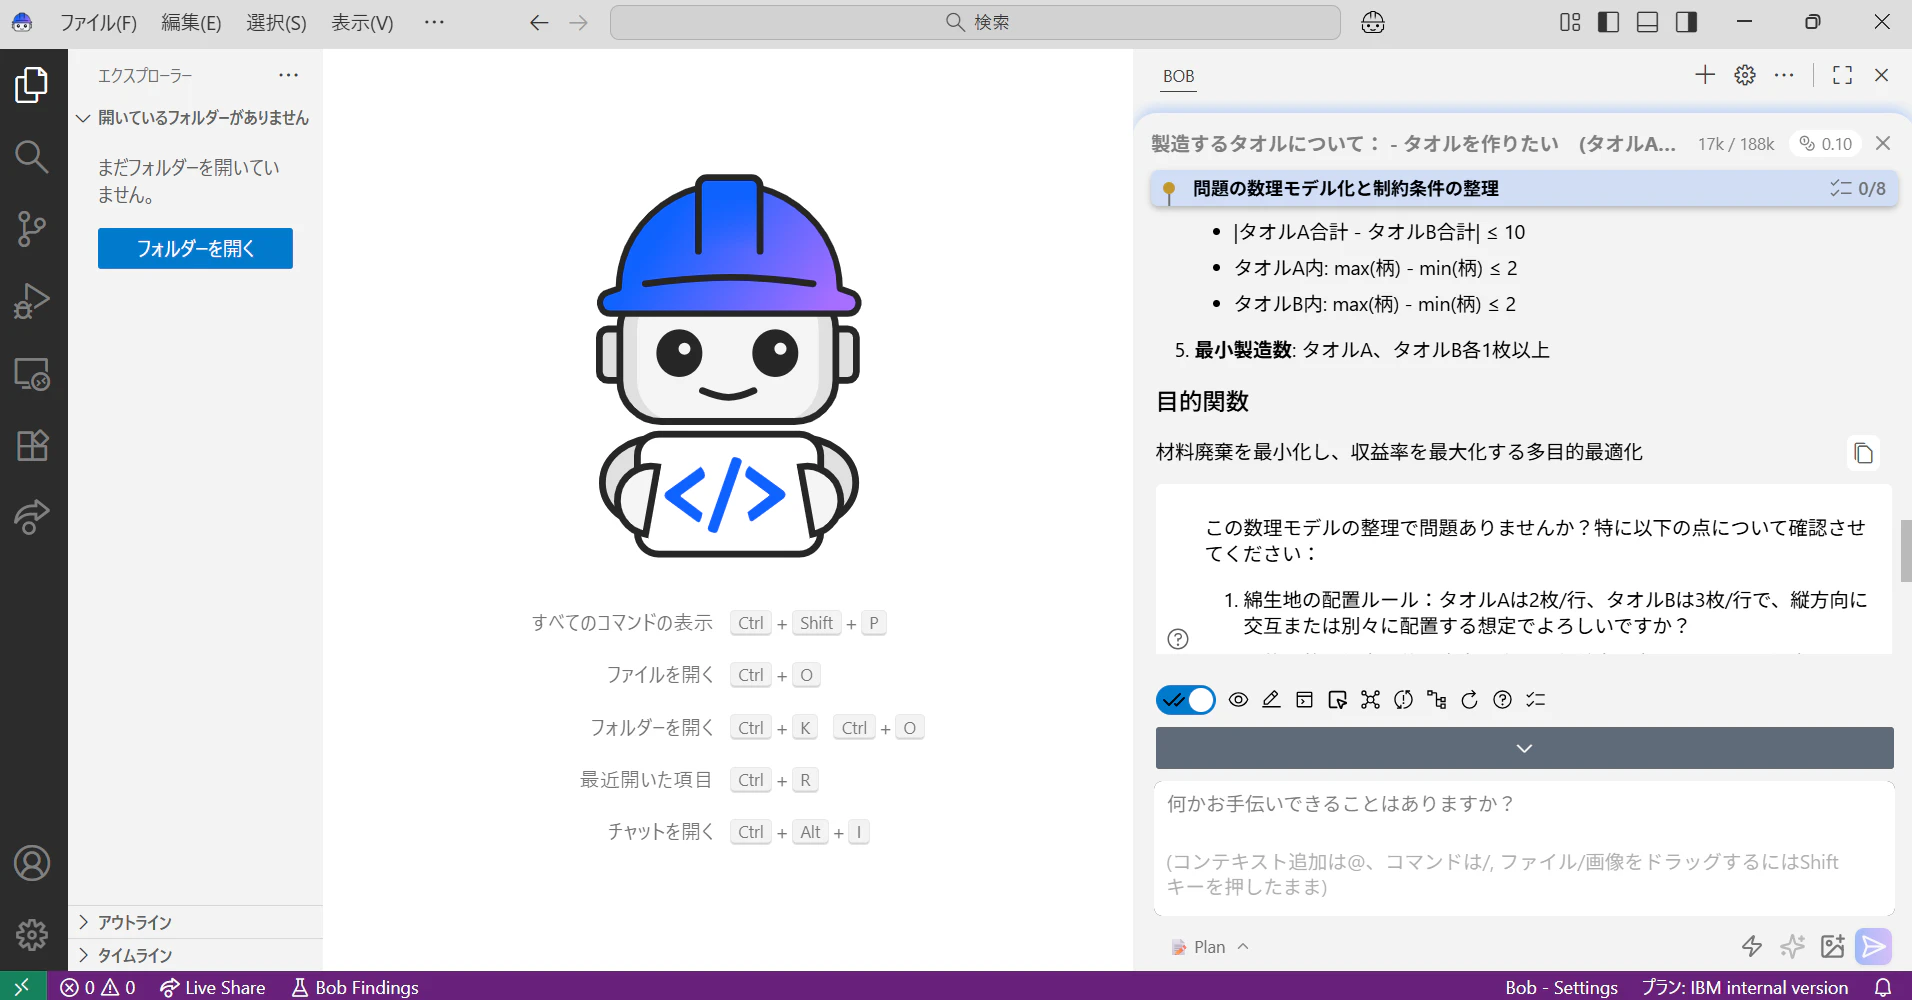1912x1000 pixels.
Task: Copy the message with the copy icon
Action: pyautogui.click(x=1863, y=453)
